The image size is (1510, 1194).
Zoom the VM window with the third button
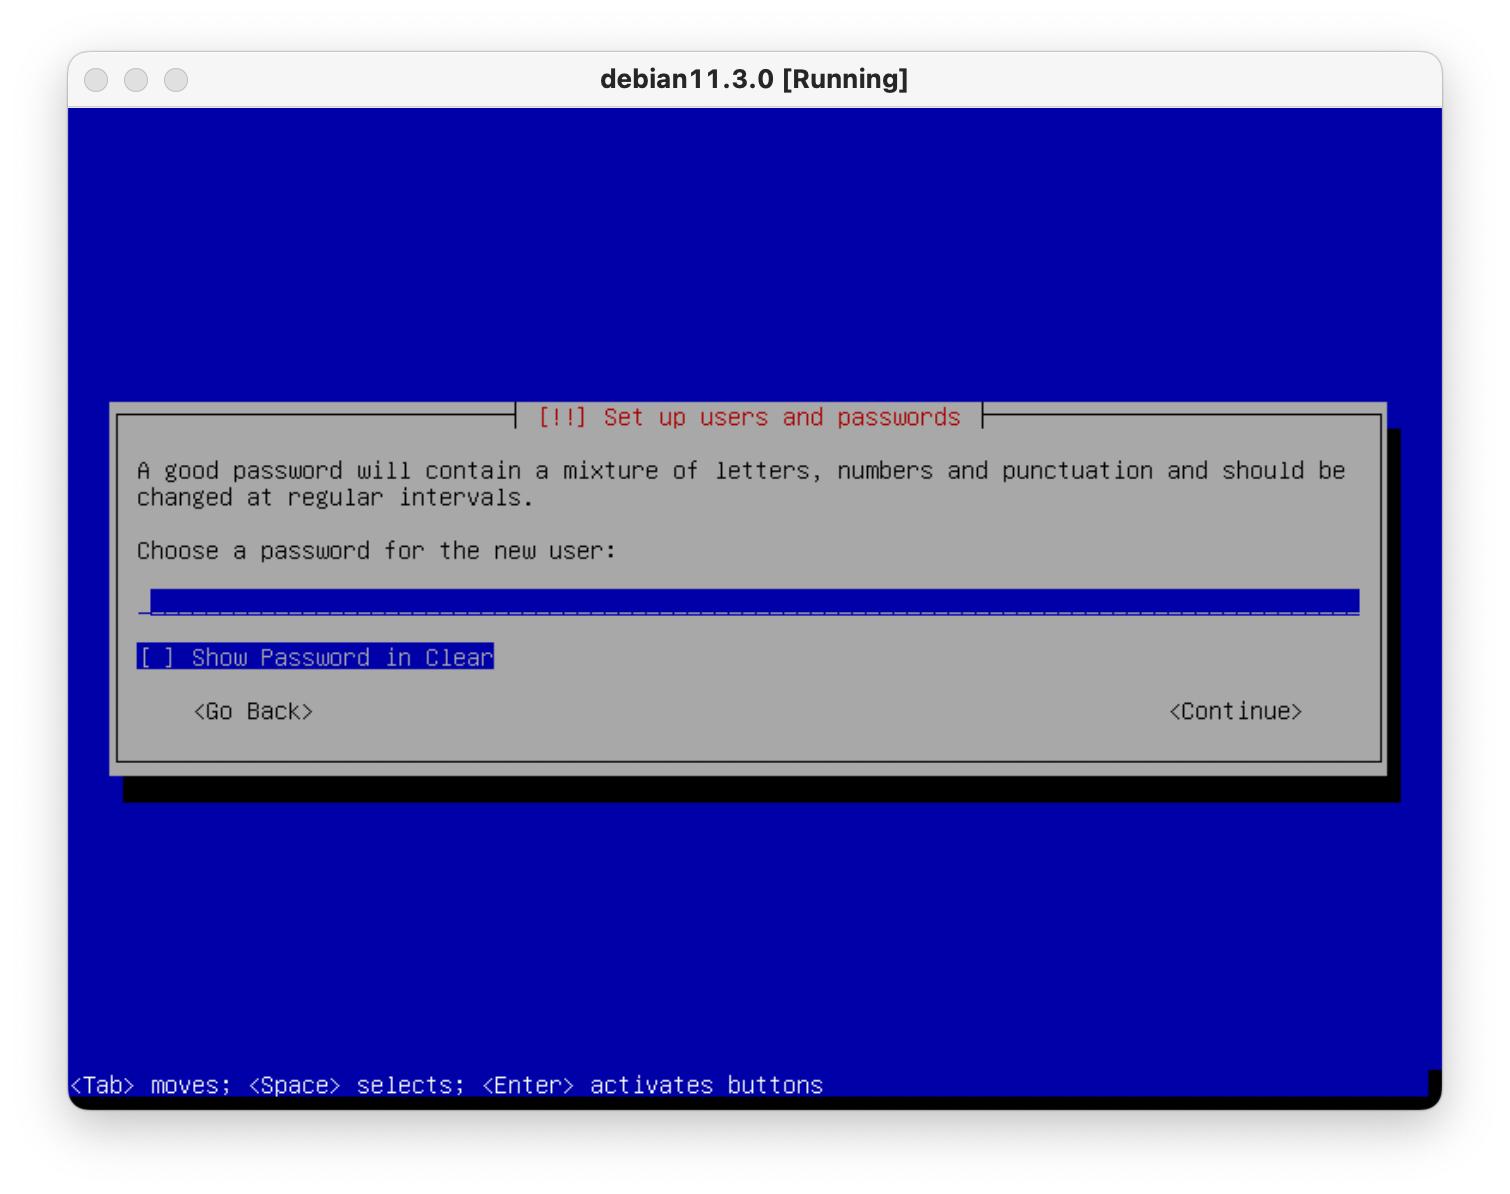click(x=176, y=80)
